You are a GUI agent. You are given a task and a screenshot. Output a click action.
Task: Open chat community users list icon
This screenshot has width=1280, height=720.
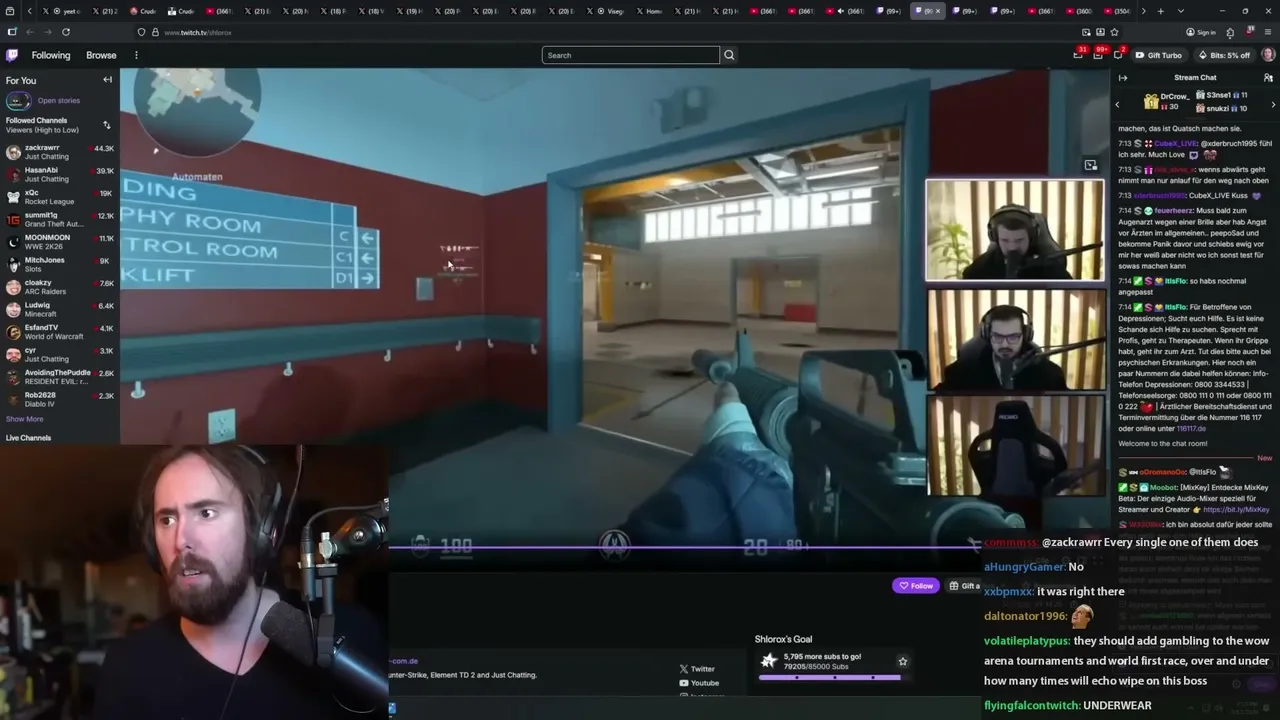[x=1268, y=78]
